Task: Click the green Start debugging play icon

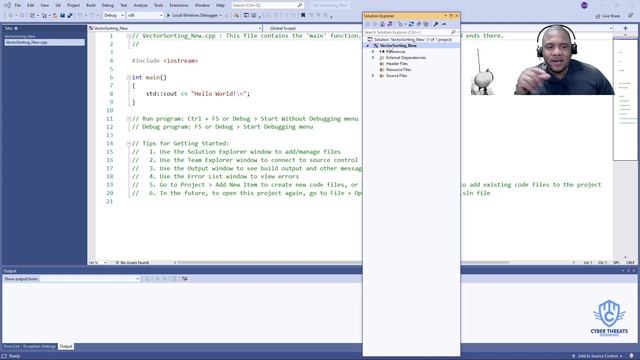Action: click(x=168, y=16)
